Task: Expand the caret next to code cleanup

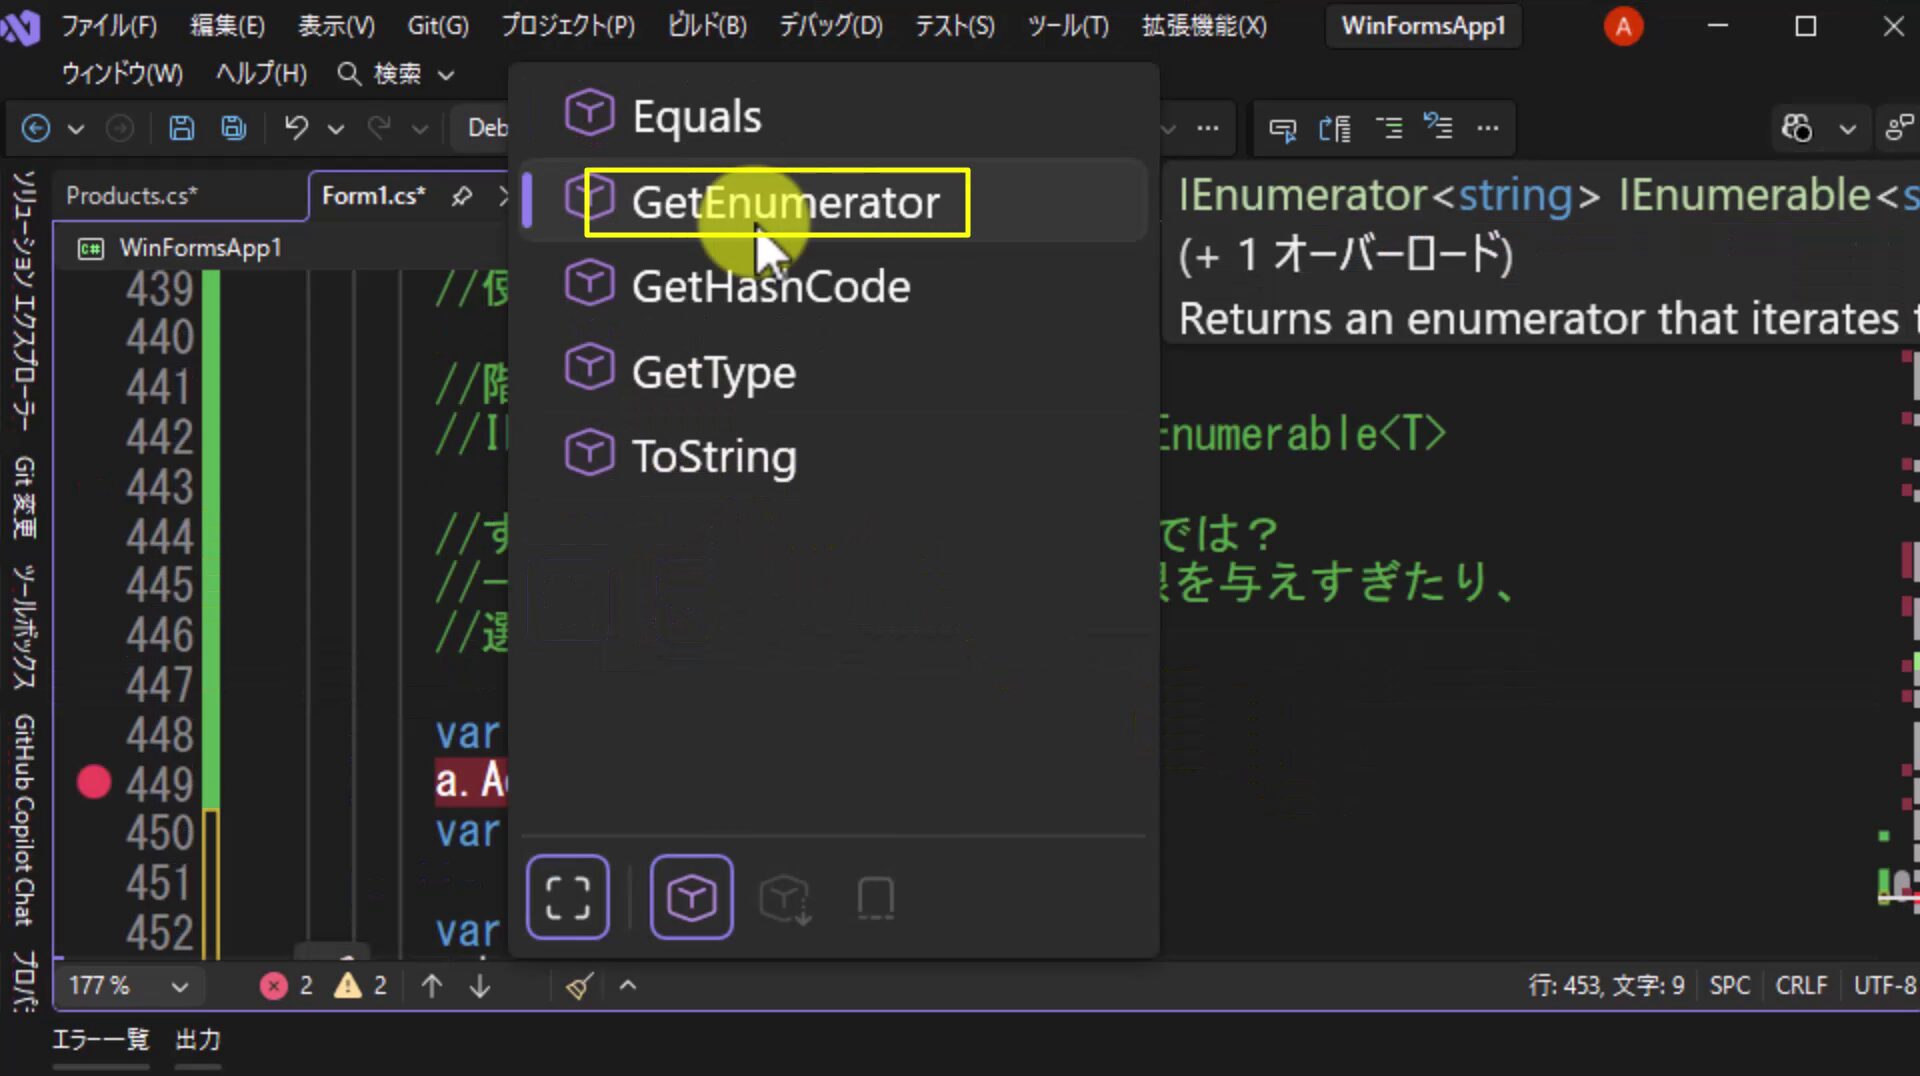Action: click(x=628, y=986)
